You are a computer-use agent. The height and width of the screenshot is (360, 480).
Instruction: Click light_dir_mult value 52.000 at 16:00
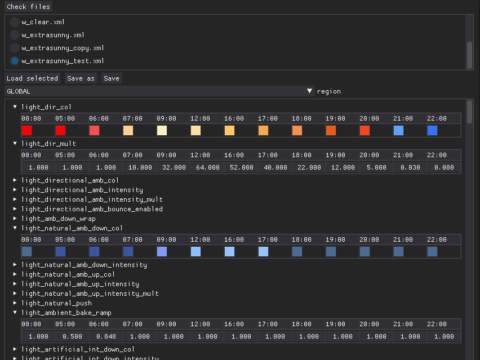(x=241, y=167)
